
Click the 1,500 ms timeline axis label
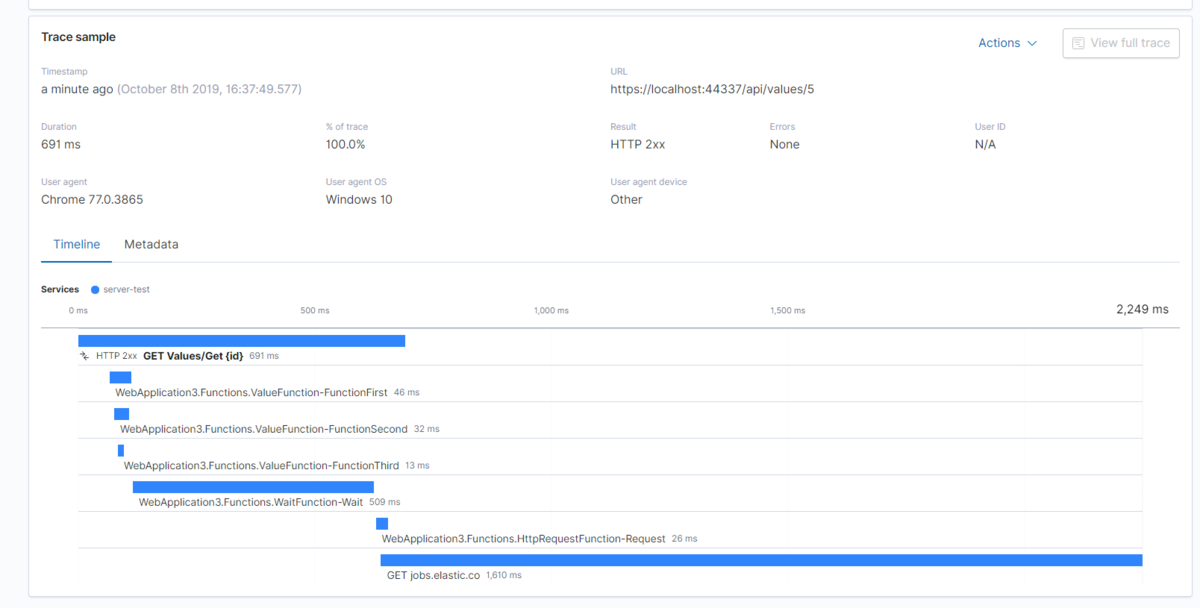(x=787, y=311)
